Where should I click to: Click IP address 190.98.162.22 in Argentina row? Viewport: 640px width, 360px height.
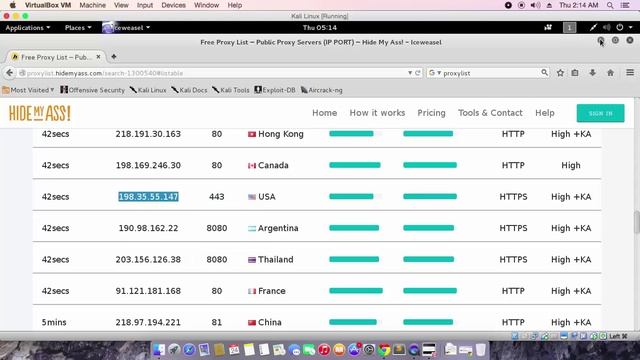[x=148, y=228]
